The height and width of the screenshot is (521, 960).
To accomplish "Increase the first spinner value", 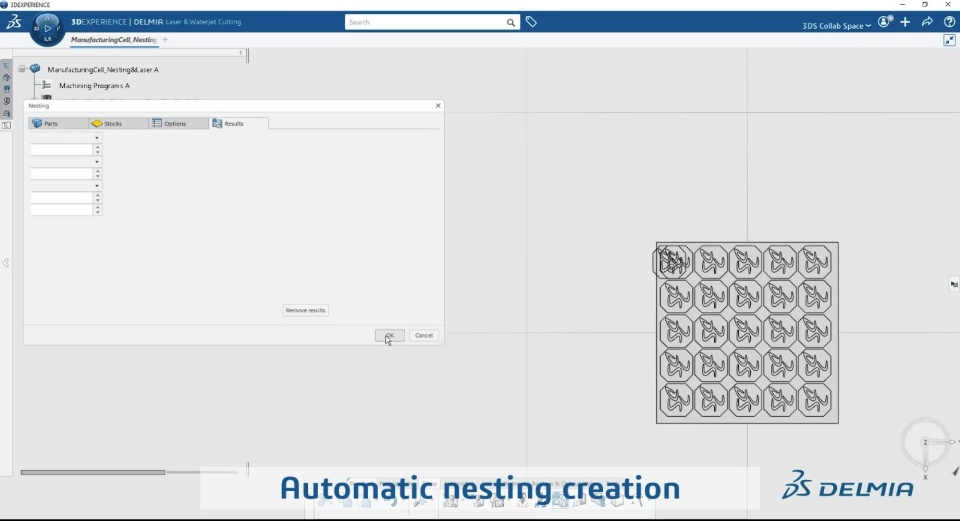I will (x=97, y=147).
